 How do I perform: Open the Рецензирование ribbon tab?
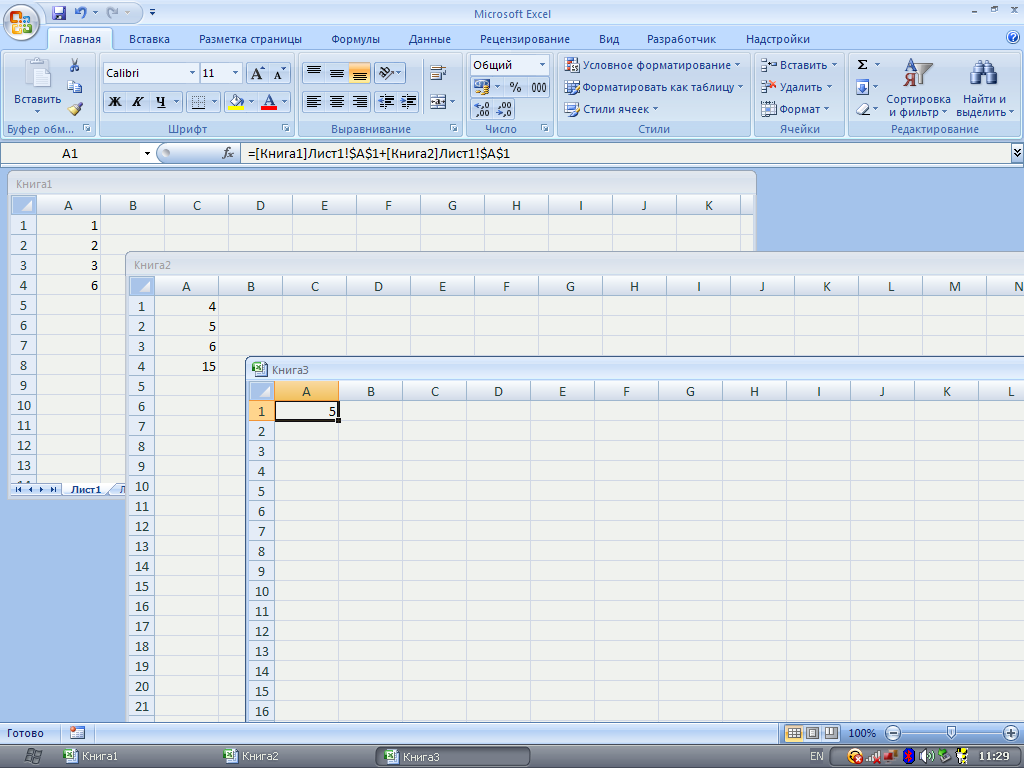524,39
